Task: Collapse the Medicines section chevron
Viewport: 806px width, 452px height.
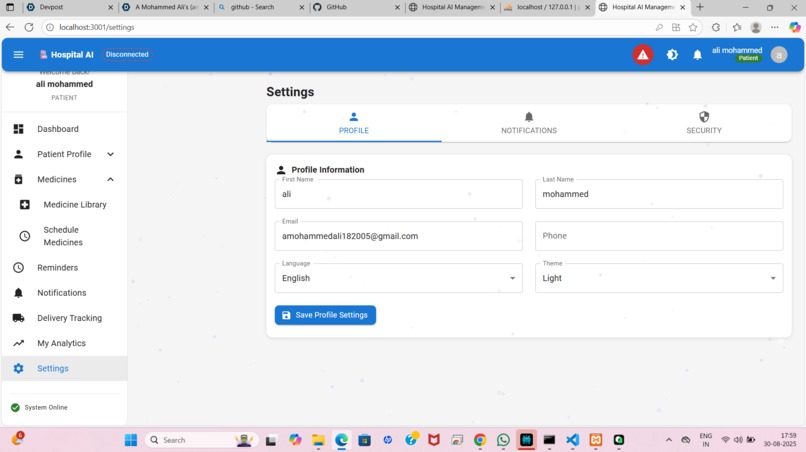Action: coord(111,179)
